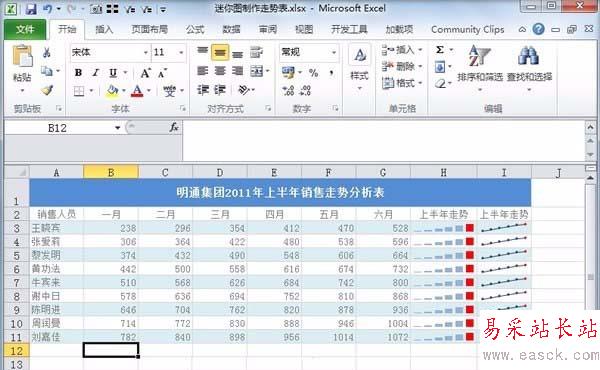Click the AutoSum sigma icon

pyautogui.click(x=440, y=50)
